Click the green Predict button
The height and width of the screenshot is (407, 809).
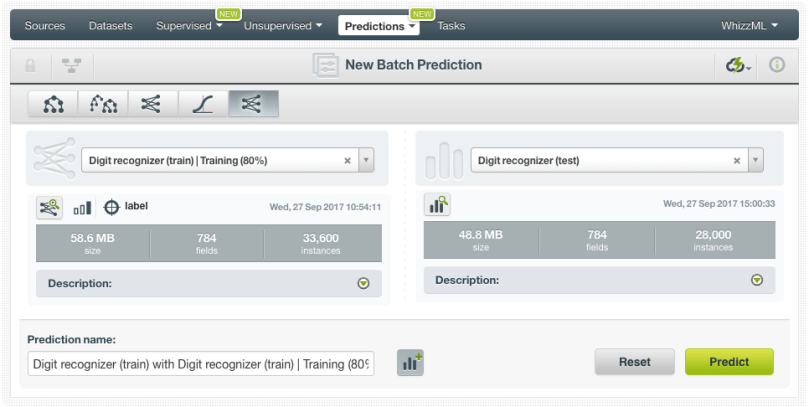[x=729, y=362]
